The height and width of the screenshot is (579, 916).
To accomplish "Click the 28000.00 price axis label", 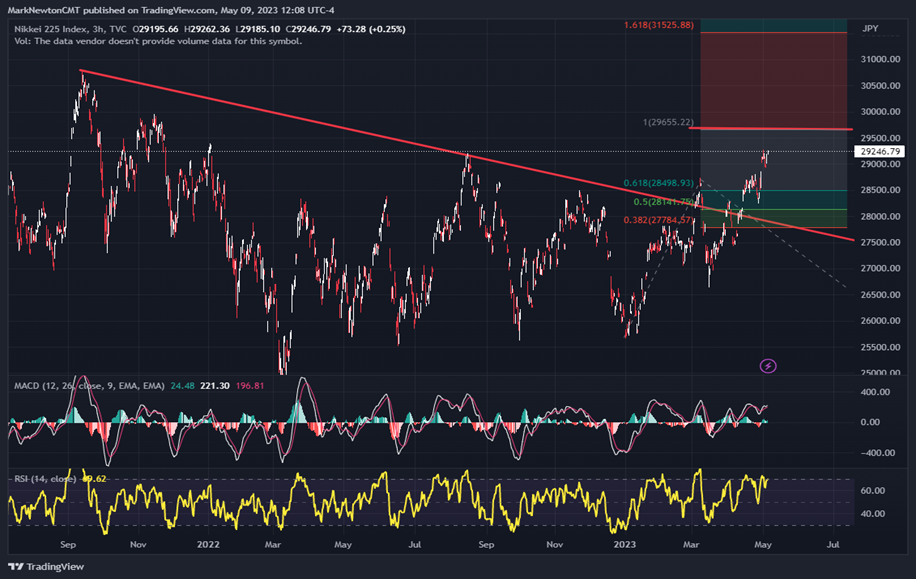I will [x=880, y=216].
